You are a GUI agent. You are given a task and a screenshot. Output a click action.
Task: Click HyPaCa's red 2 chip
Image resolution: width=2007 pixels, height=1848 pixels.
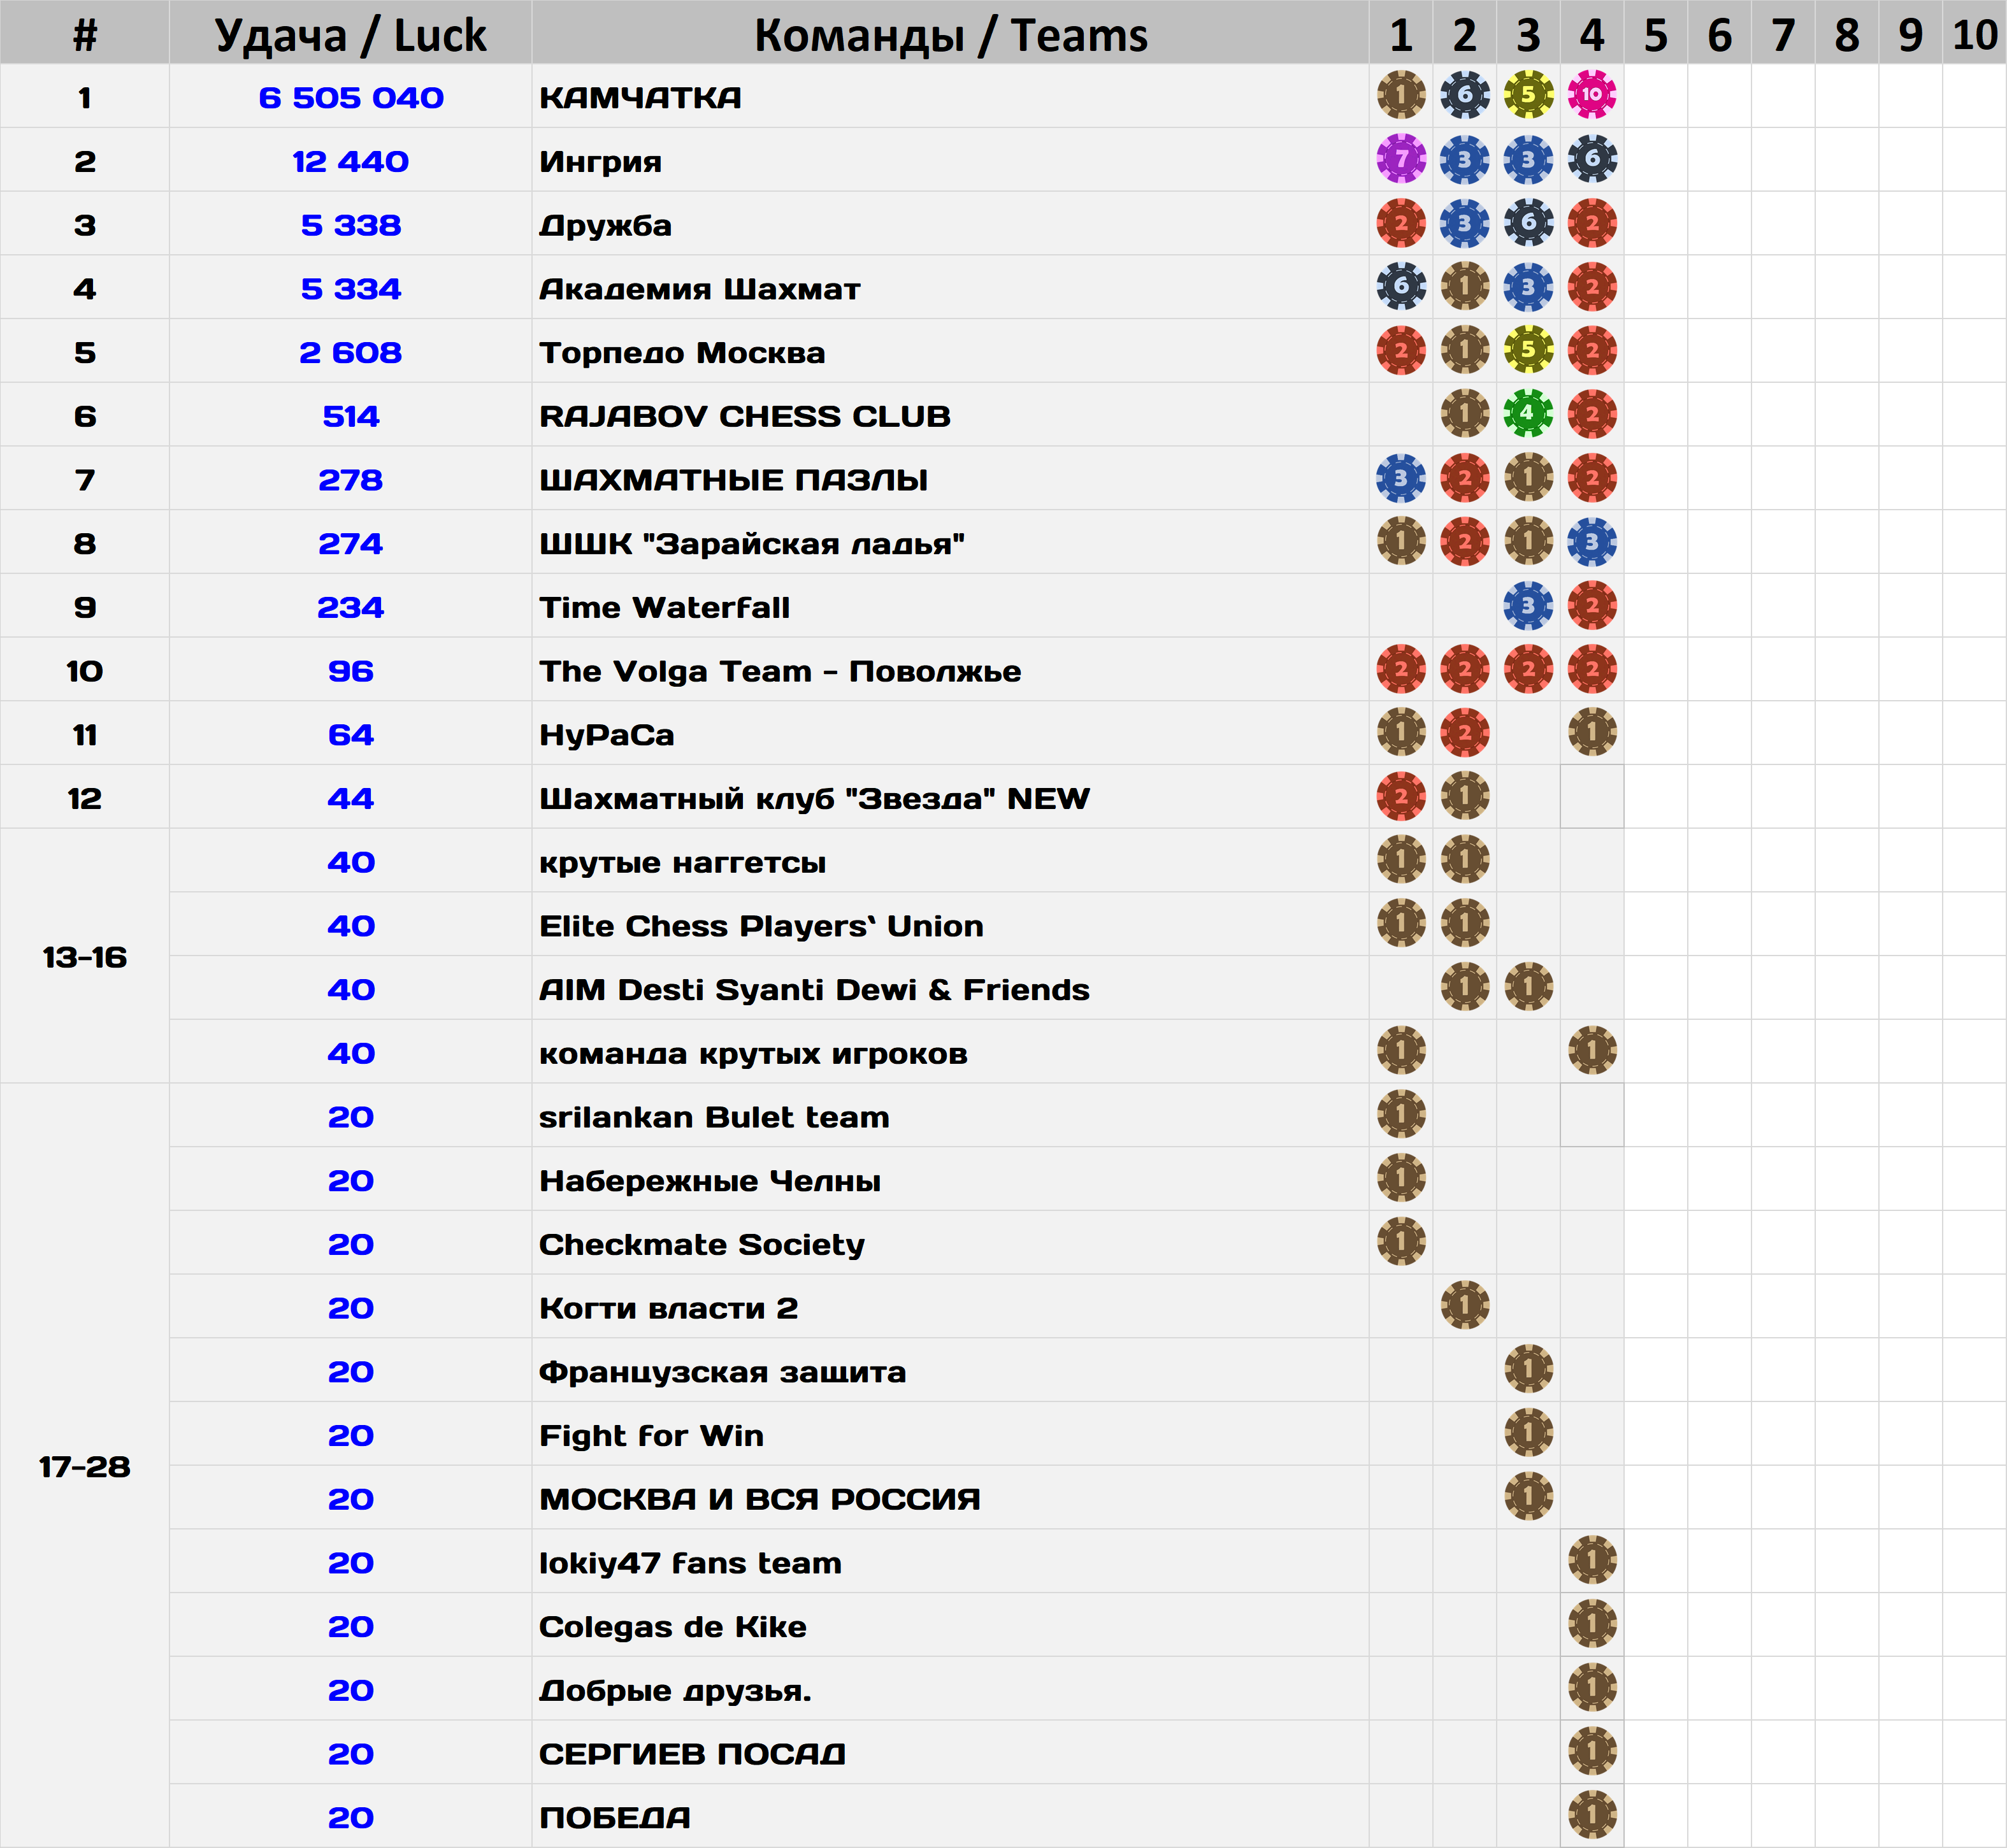tap(1465, 733)
